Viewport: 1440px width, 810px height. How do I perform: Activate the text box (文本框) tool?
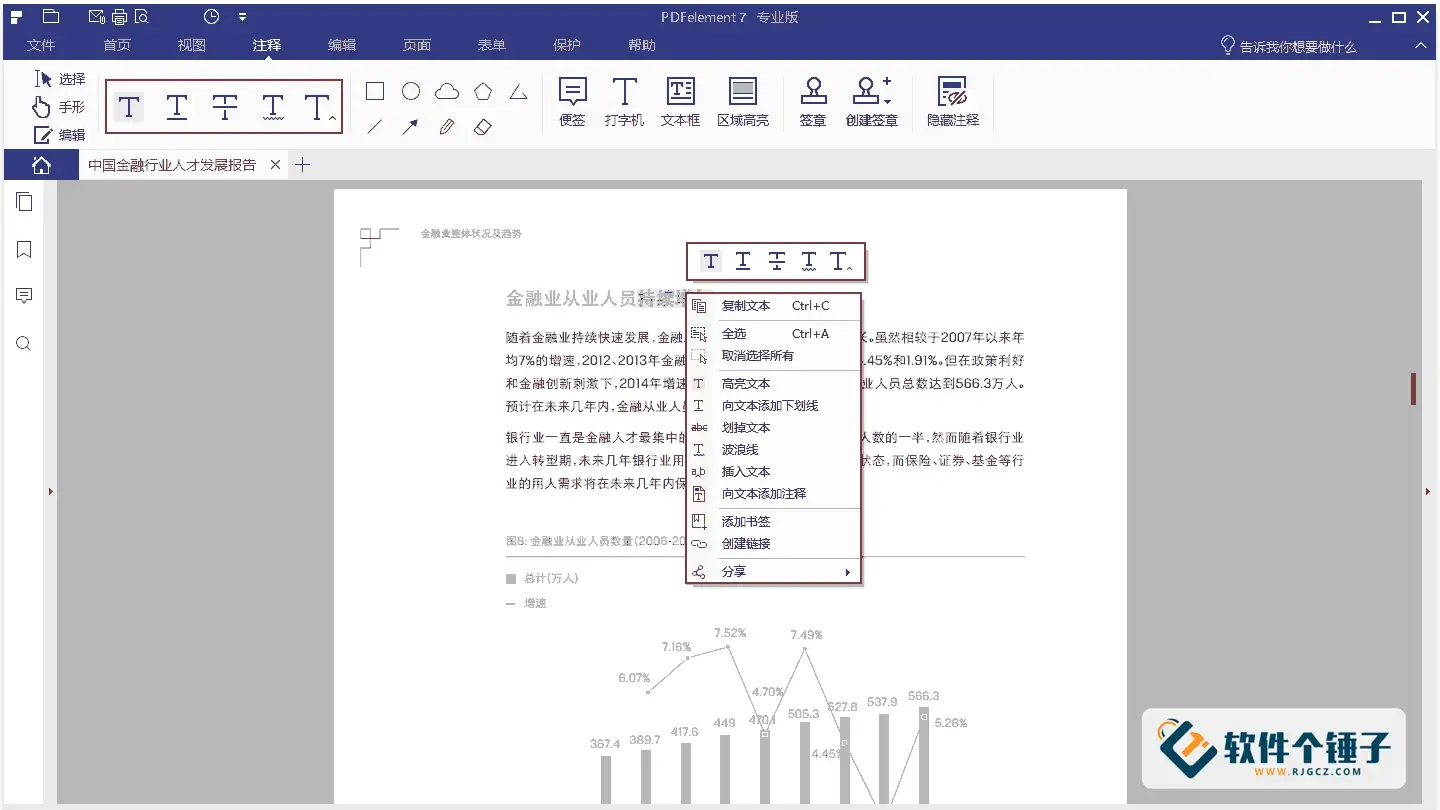680,100
